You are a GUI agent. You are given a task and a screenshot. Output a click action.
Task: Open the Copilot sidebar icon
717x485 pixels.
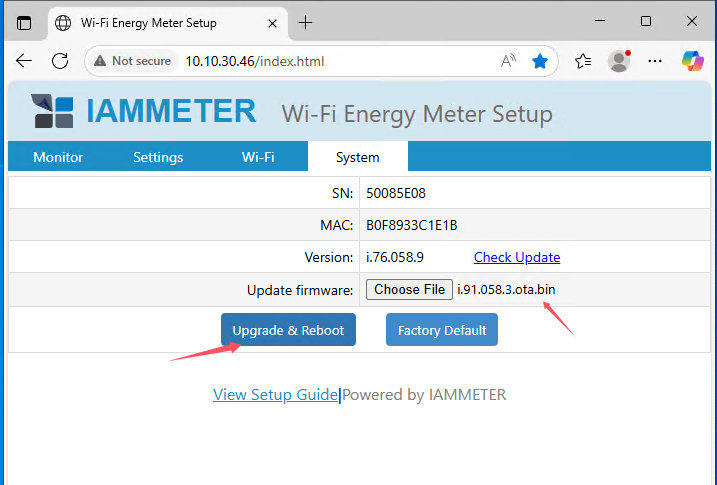pyautogui.click(x=692, y=61)
